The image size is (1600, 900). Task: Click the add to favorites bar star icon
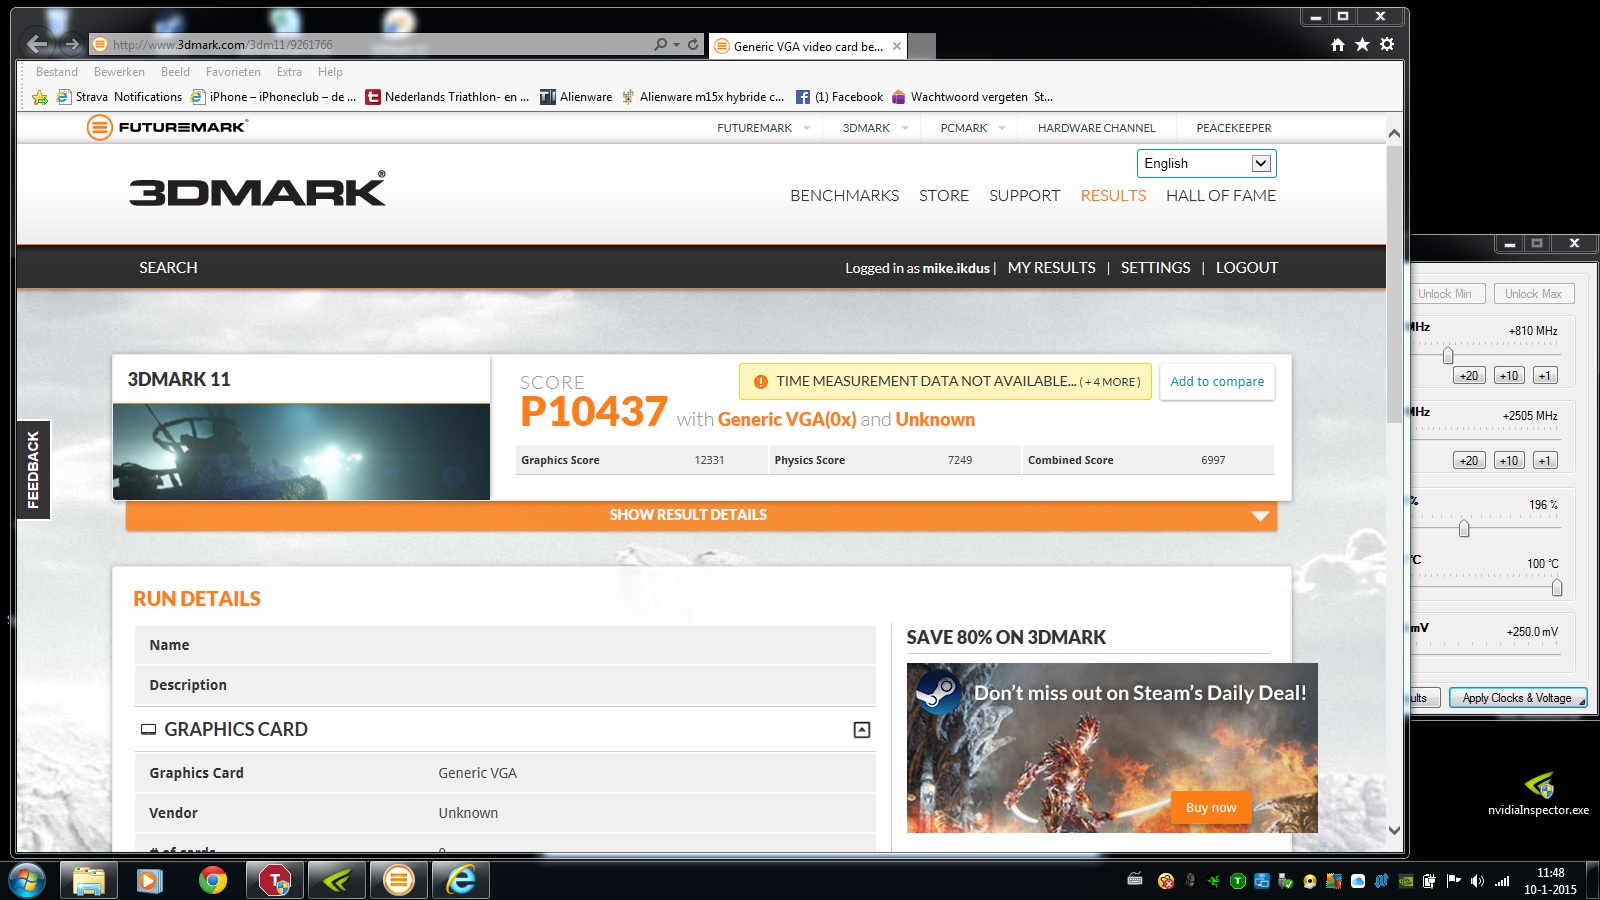[40, 97]
